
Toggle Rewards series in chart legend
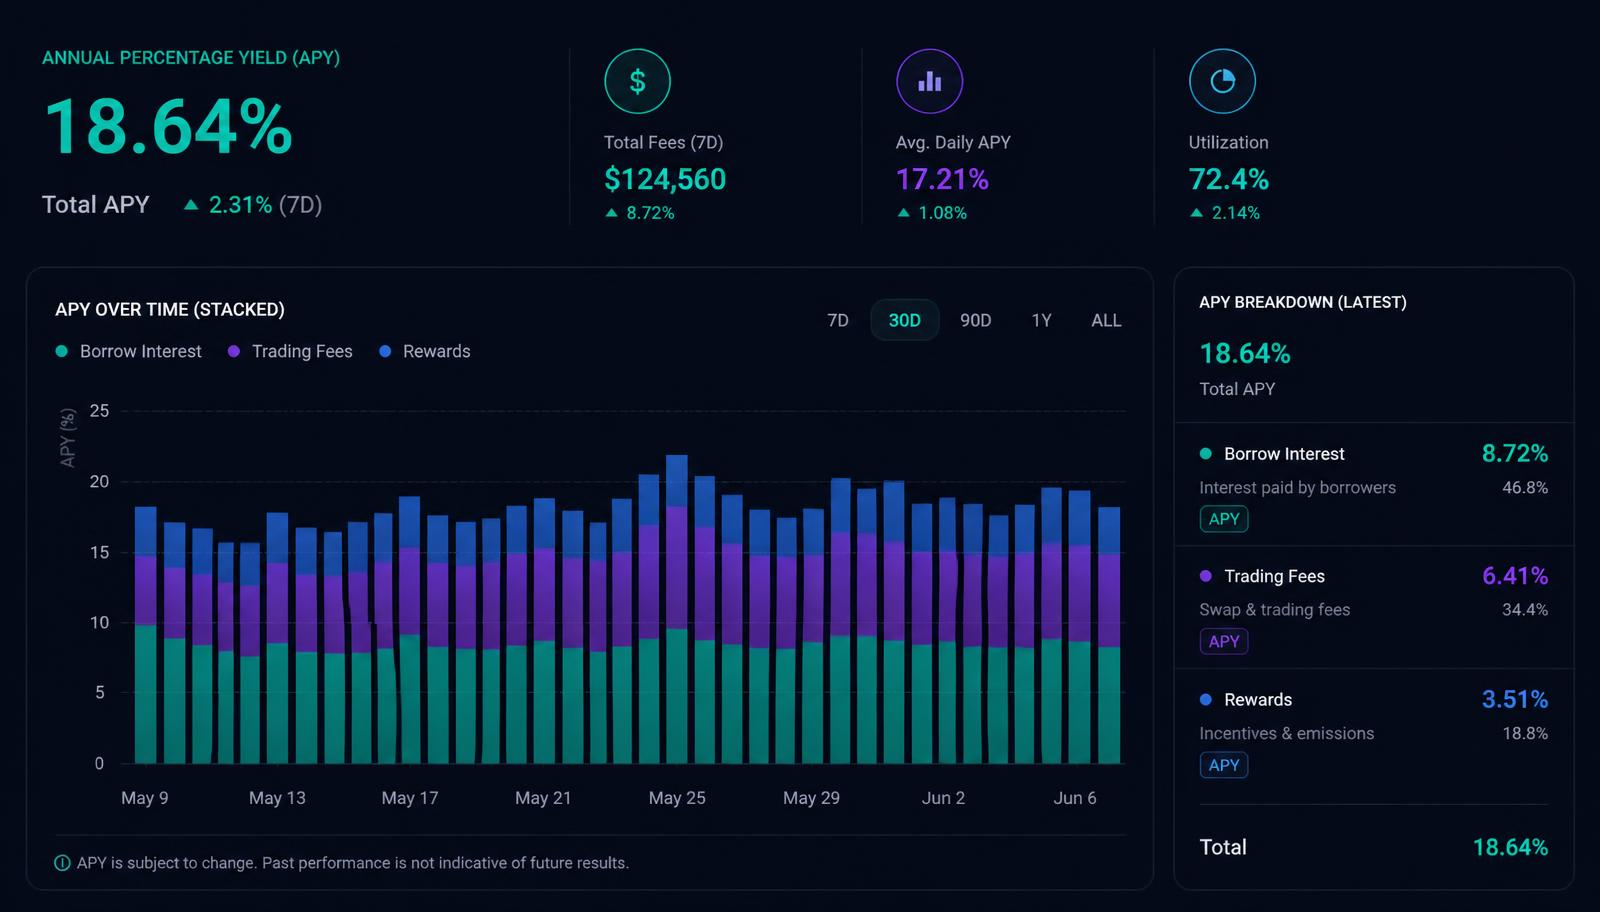click(x=425, y=351)
